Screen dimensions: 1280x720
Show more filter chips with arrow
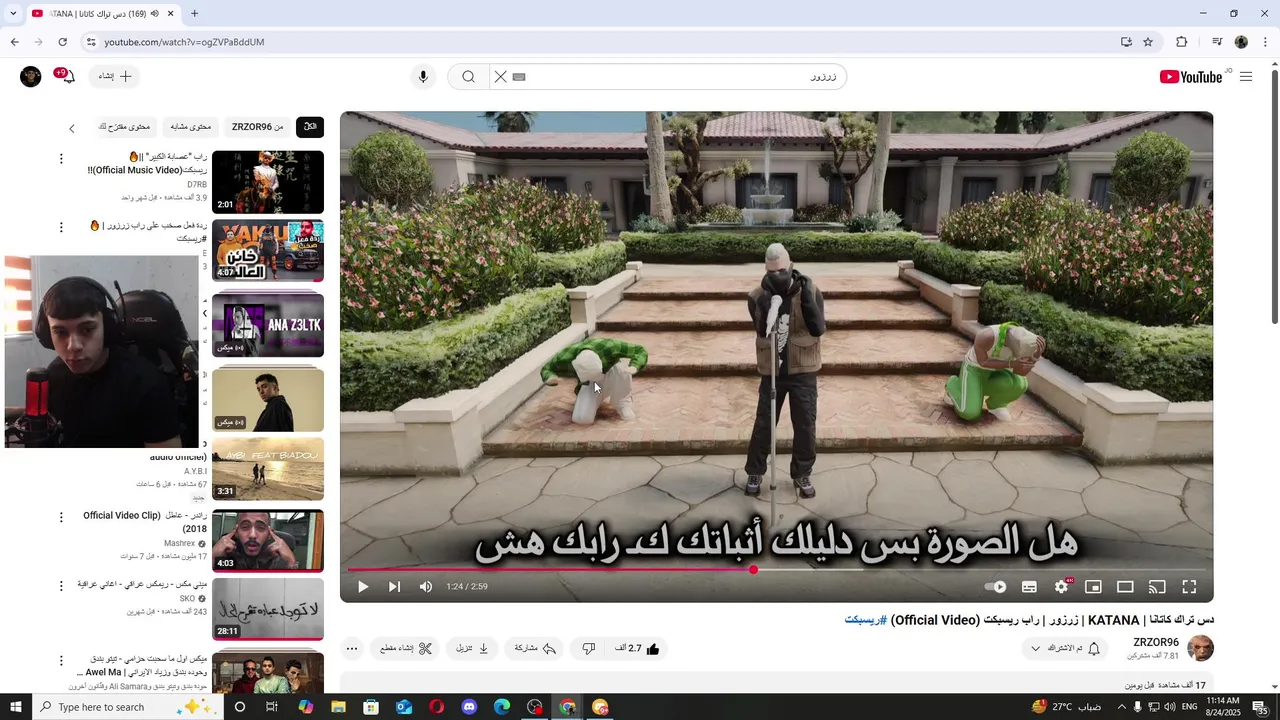[72, 128]
